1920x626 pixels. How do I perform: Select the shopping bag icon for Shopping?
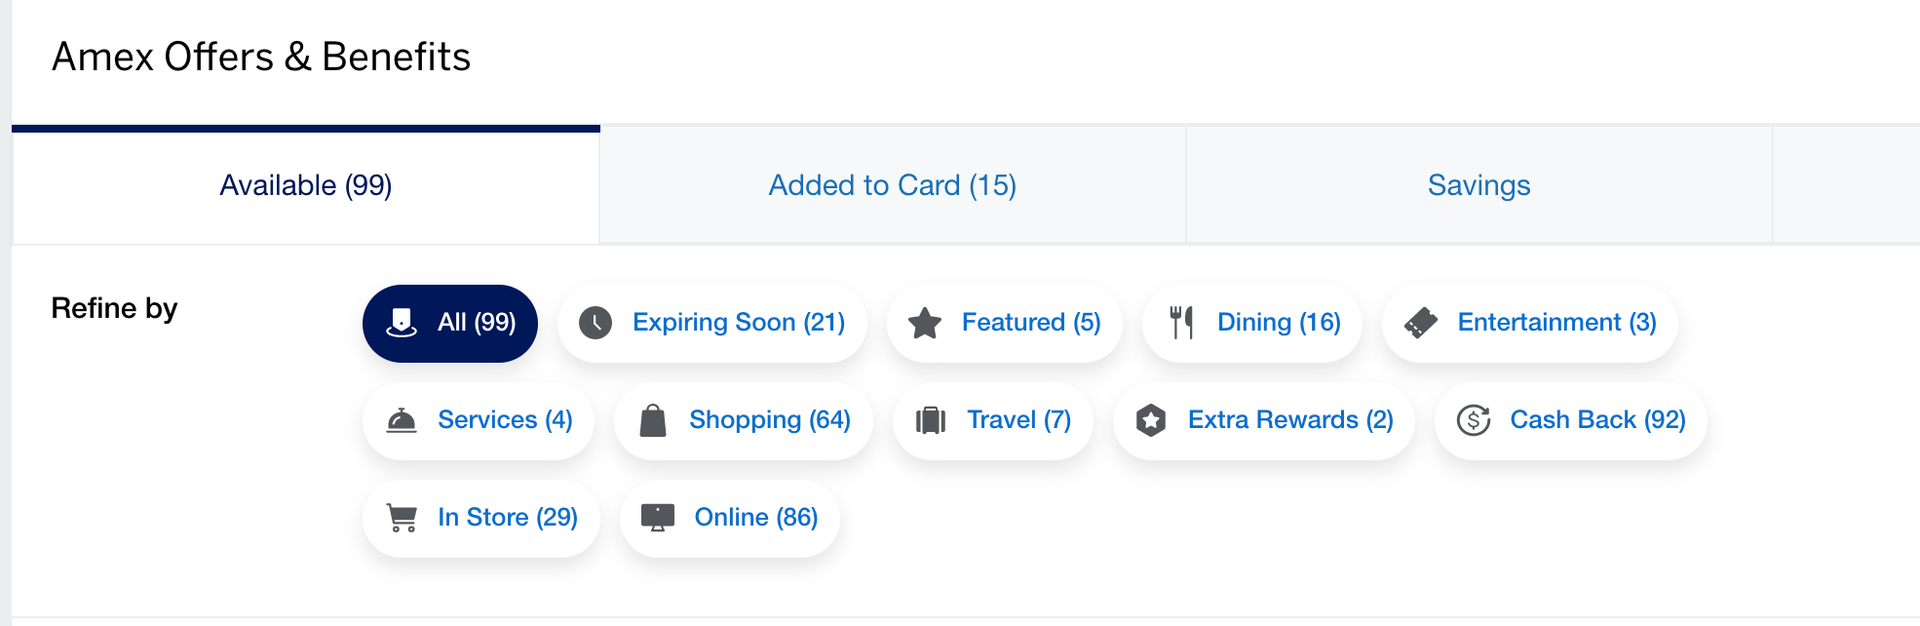pyautogui.click(x=655, y=420)
